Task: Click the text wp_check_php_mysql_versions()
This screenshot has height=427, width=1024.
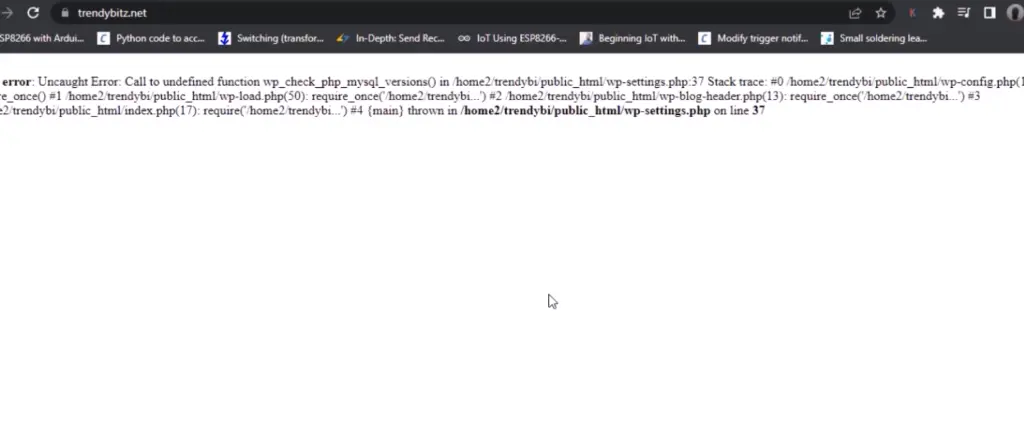Action: (349, 82)
